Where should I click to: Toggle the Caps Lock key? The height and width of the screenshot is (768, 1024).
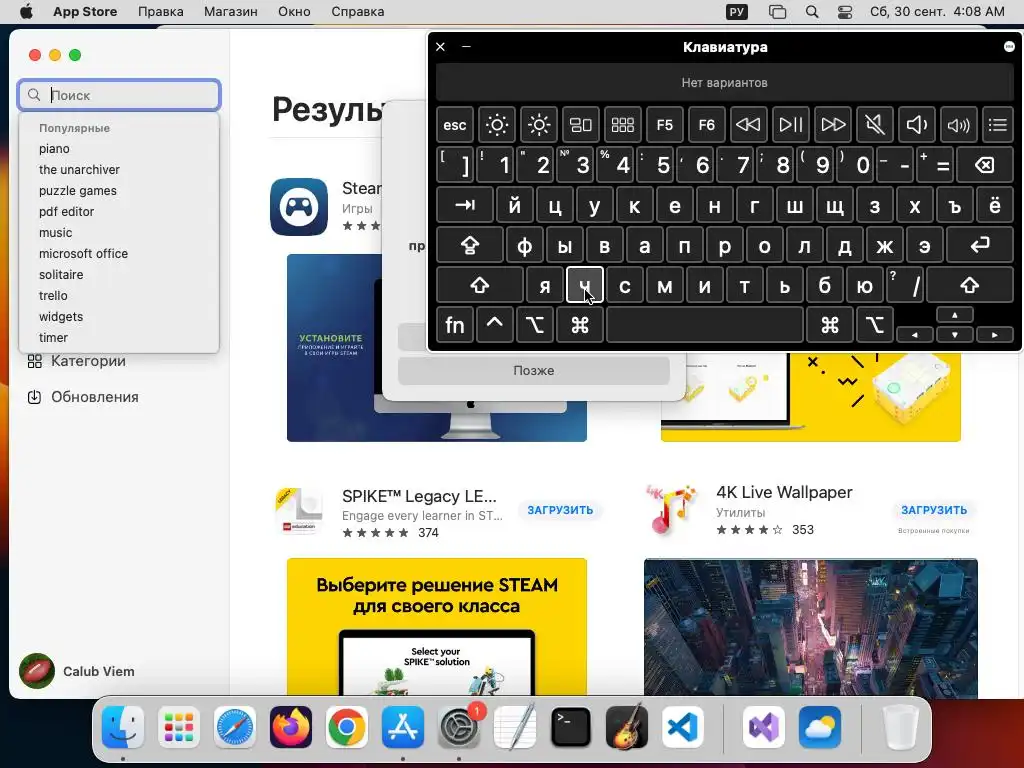click(x=470, y=246)
